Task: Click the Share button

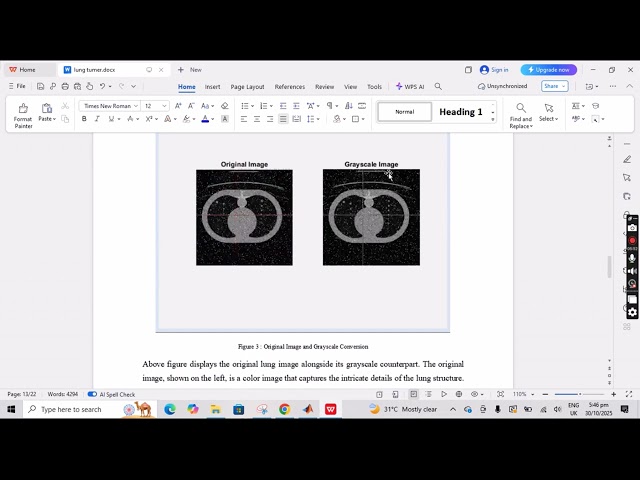Action: coord(555,86)
